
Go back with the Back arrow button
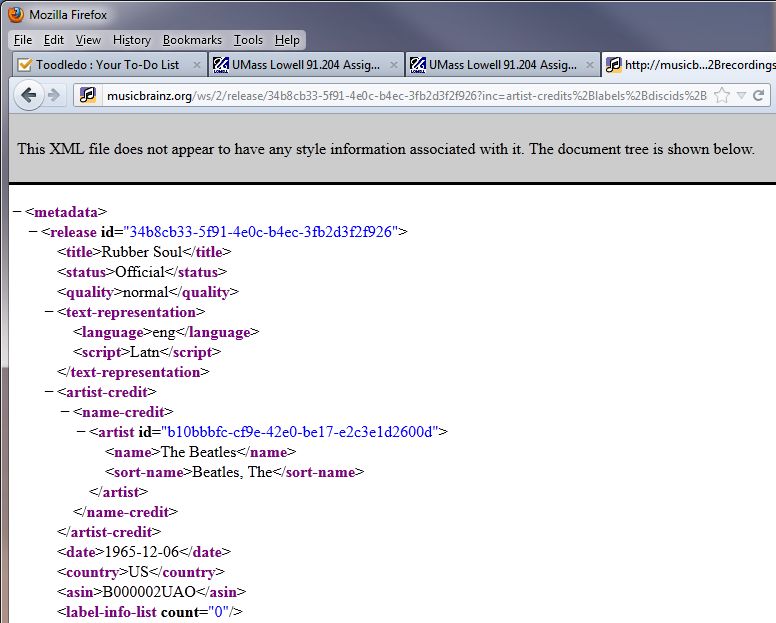tap(28, 95)
